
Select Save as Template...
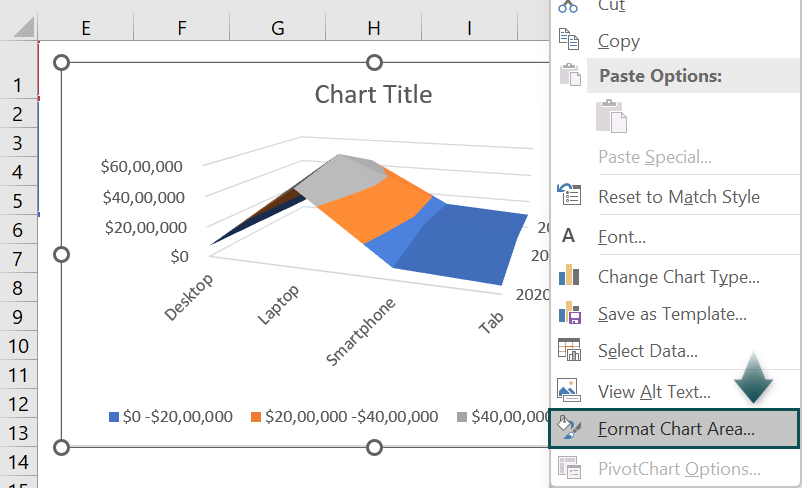click(672, 314)
